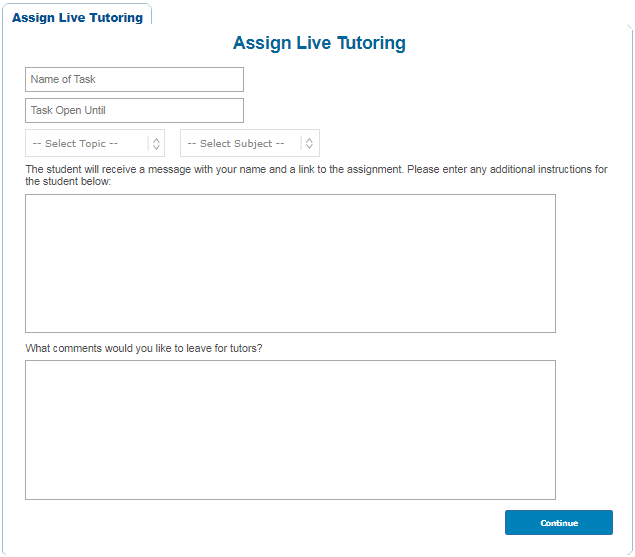Screen dimensions: 635x557
Task: Click the bottom area of the tutor comments box
Action: pyautogui.click(x=290, y=485)
